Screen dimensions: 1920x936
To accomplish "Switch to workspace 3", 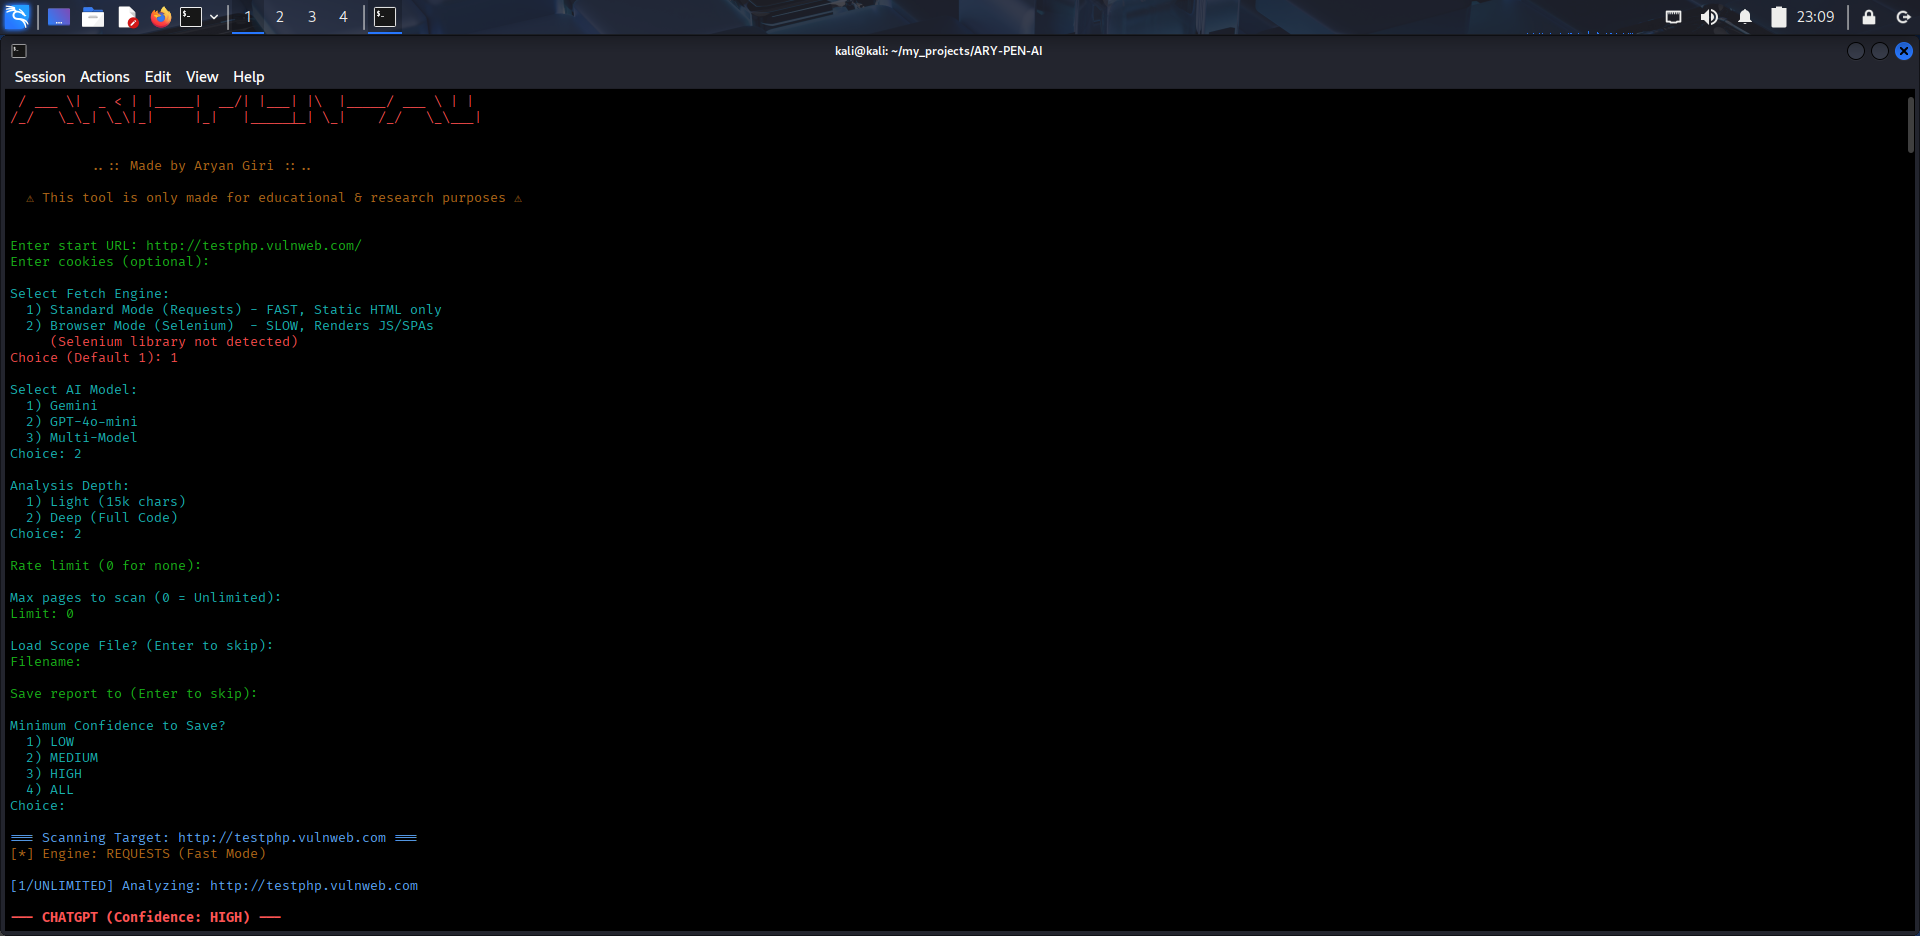I will click(312, 17).
